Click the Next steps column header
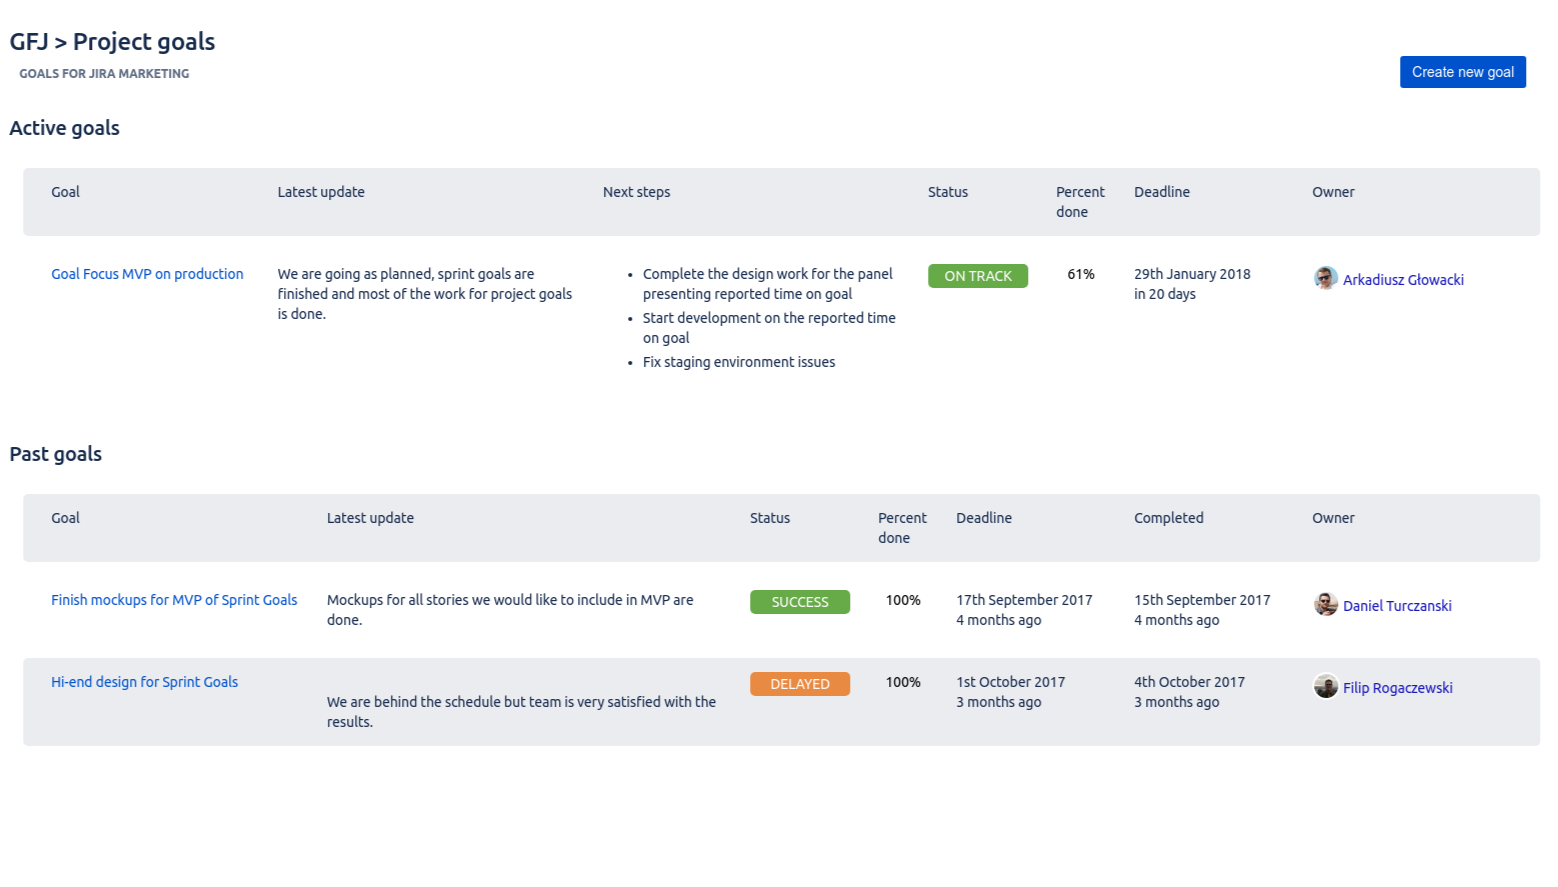 click(x=636, y=192)
